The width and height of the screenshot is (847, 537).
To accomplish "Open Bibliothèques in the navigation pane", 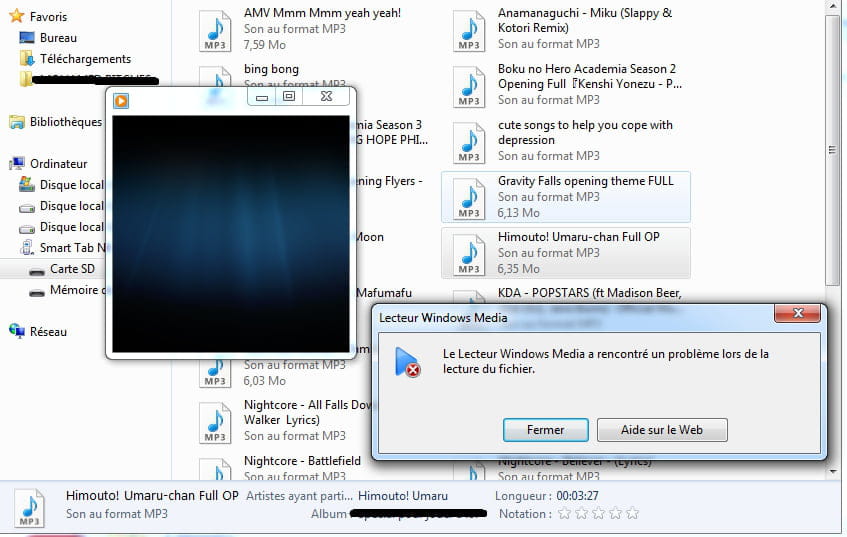I will (66, 122).
